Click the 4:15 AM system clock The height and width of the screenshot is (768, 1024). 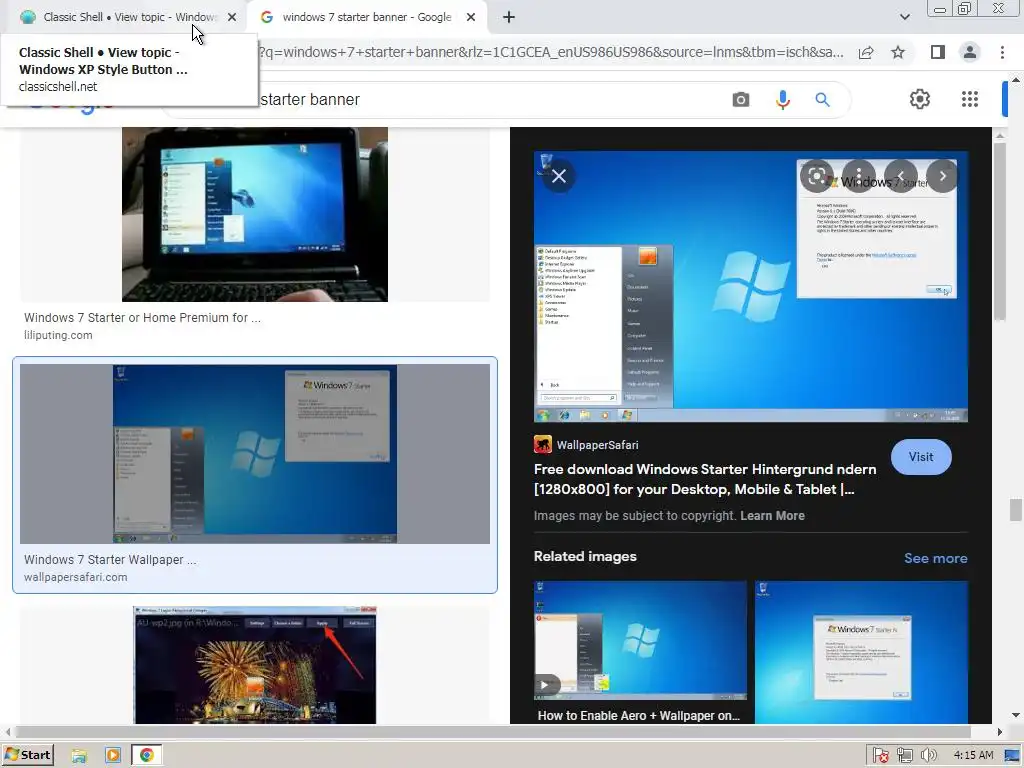(972, 756)
